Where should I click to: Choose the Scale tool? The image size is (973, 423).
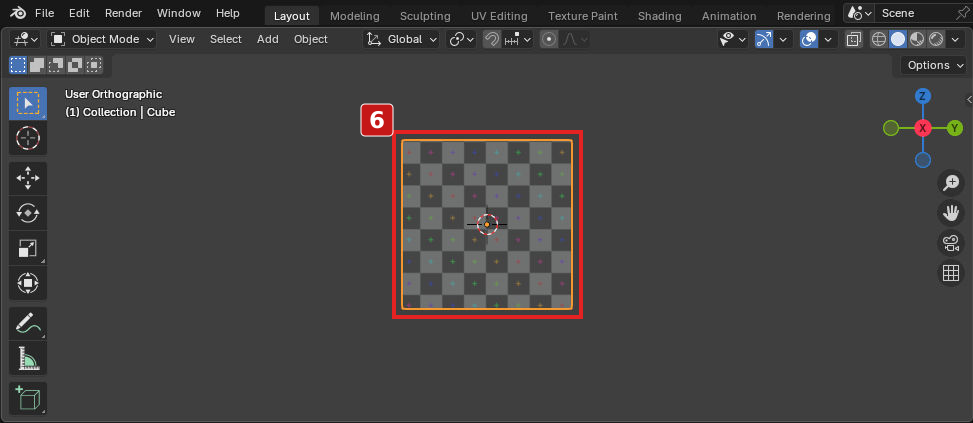pyautogui.click(x=27, y=249)
